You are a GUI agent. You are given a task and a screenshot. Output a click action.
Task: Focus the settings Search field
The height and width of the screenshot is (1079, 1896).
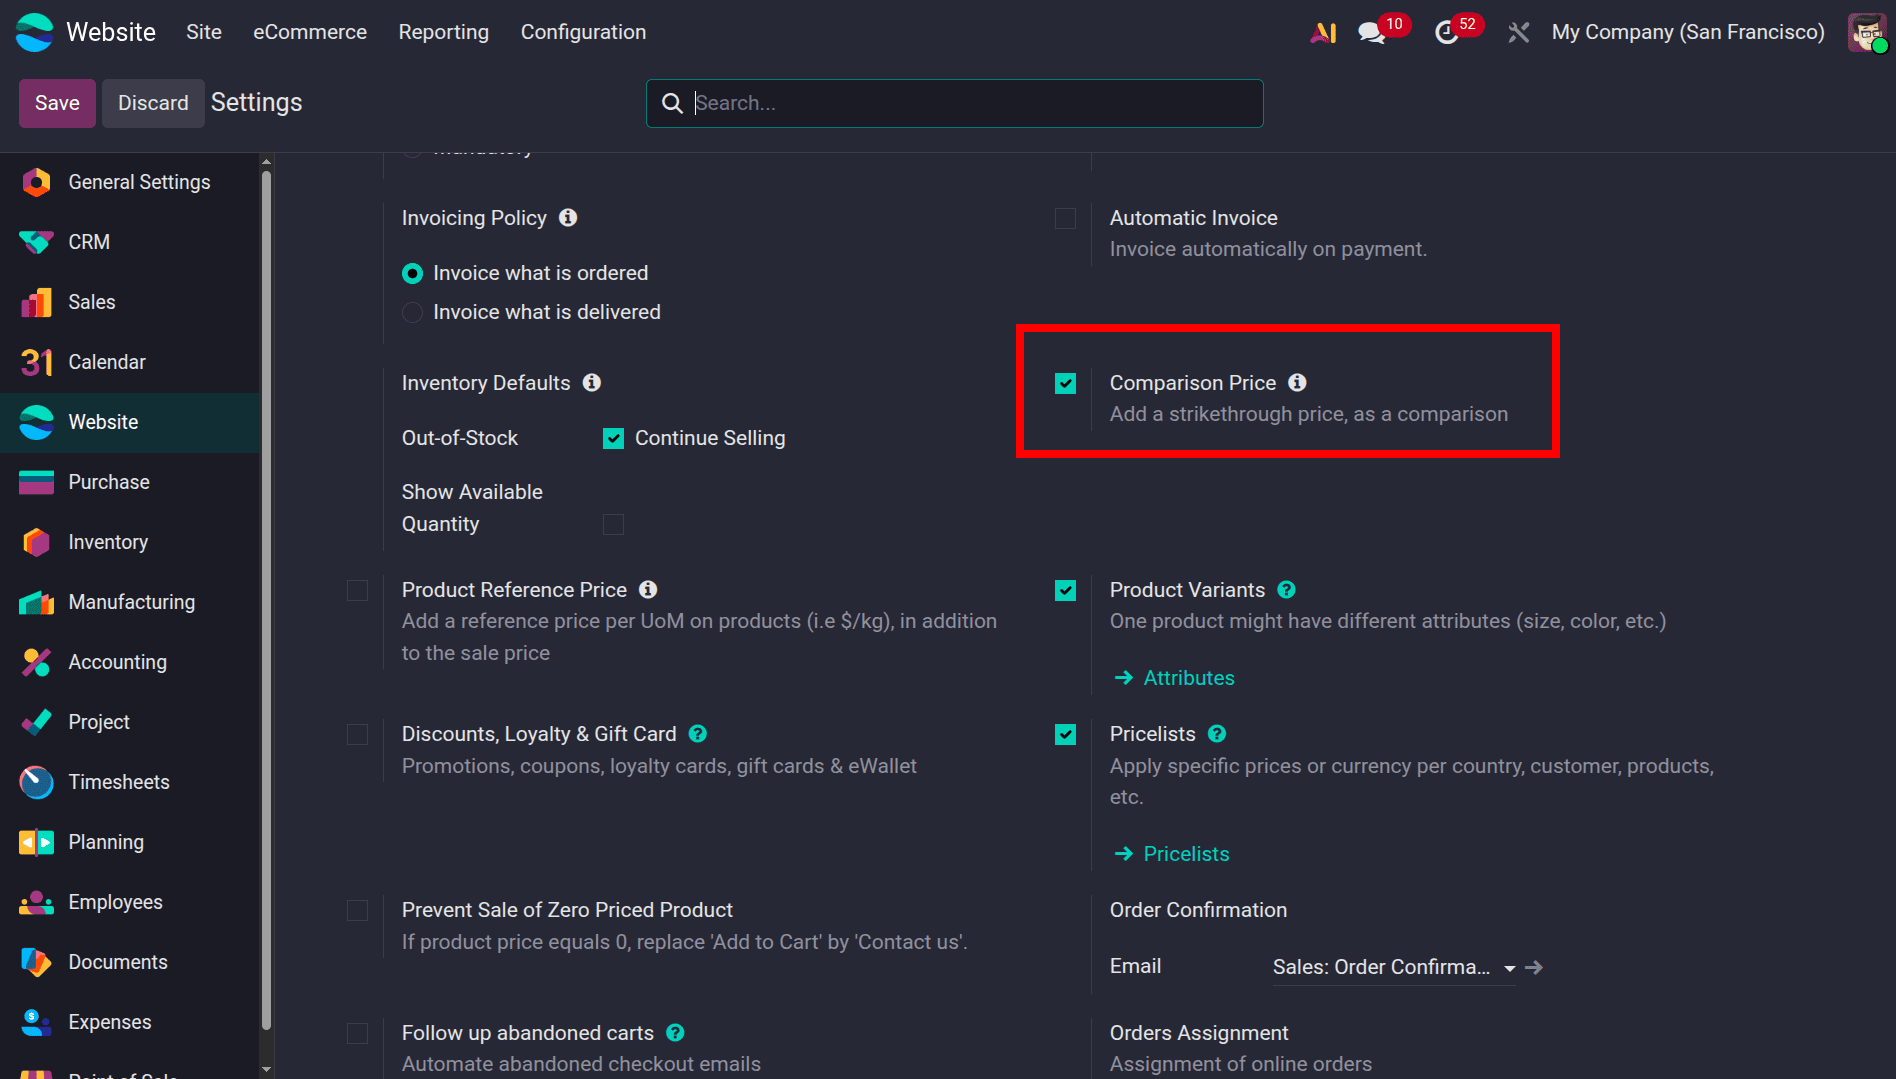pos(955,103)
